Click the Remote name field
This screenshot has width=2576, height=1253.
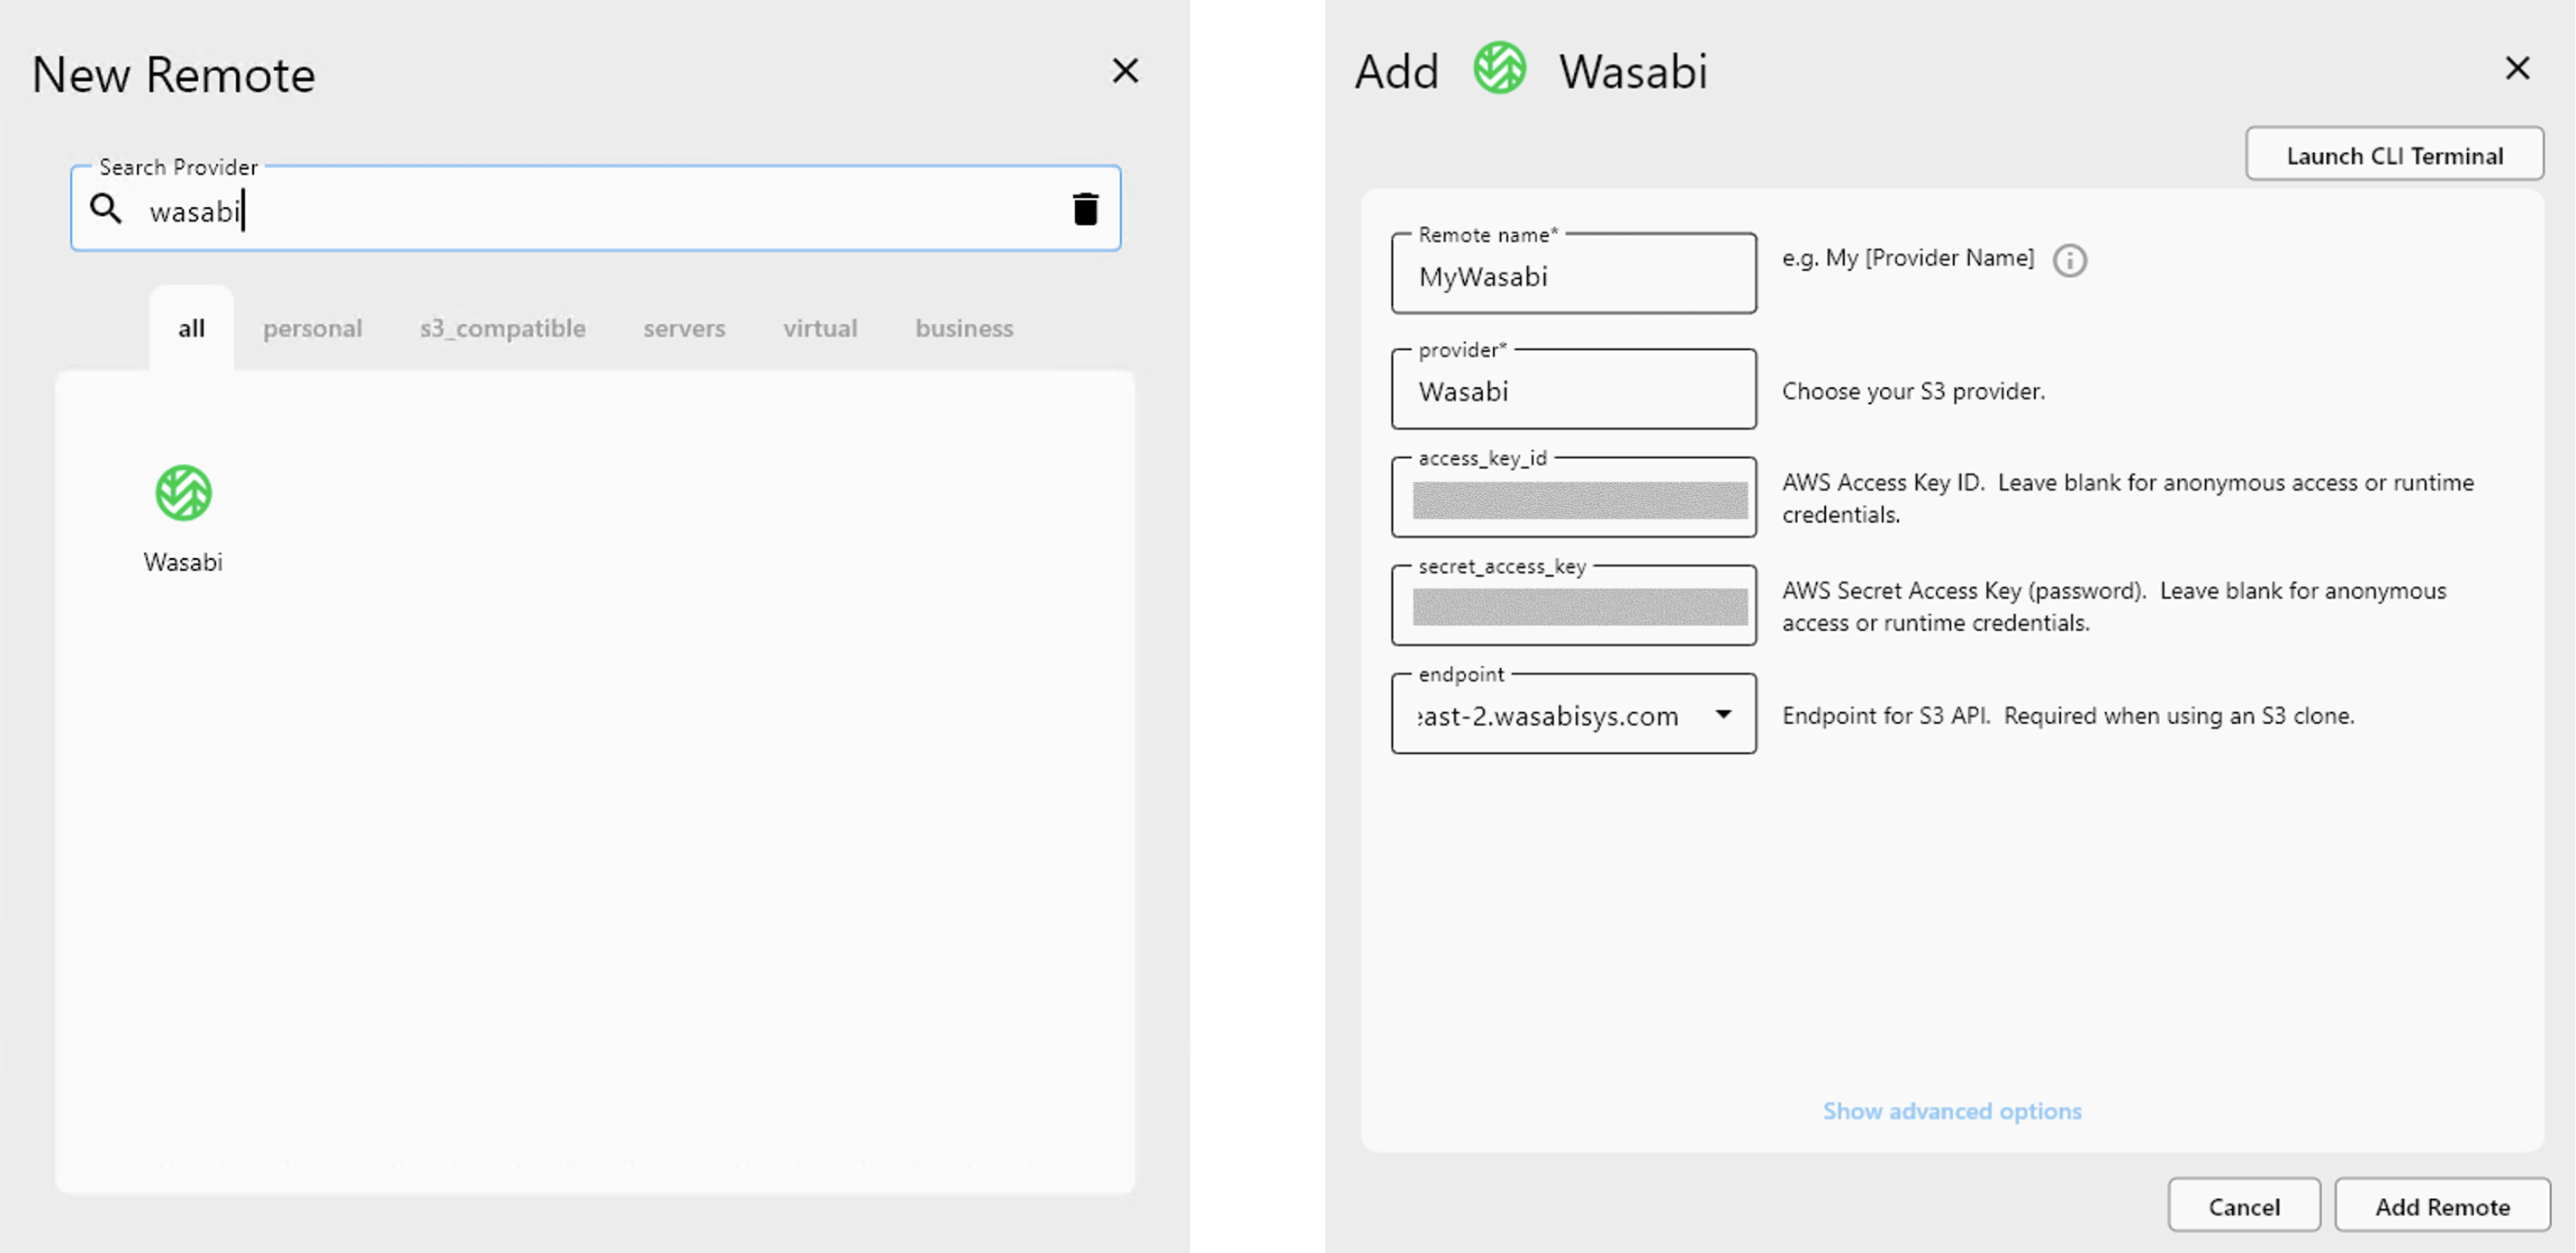pos(1573,277)
